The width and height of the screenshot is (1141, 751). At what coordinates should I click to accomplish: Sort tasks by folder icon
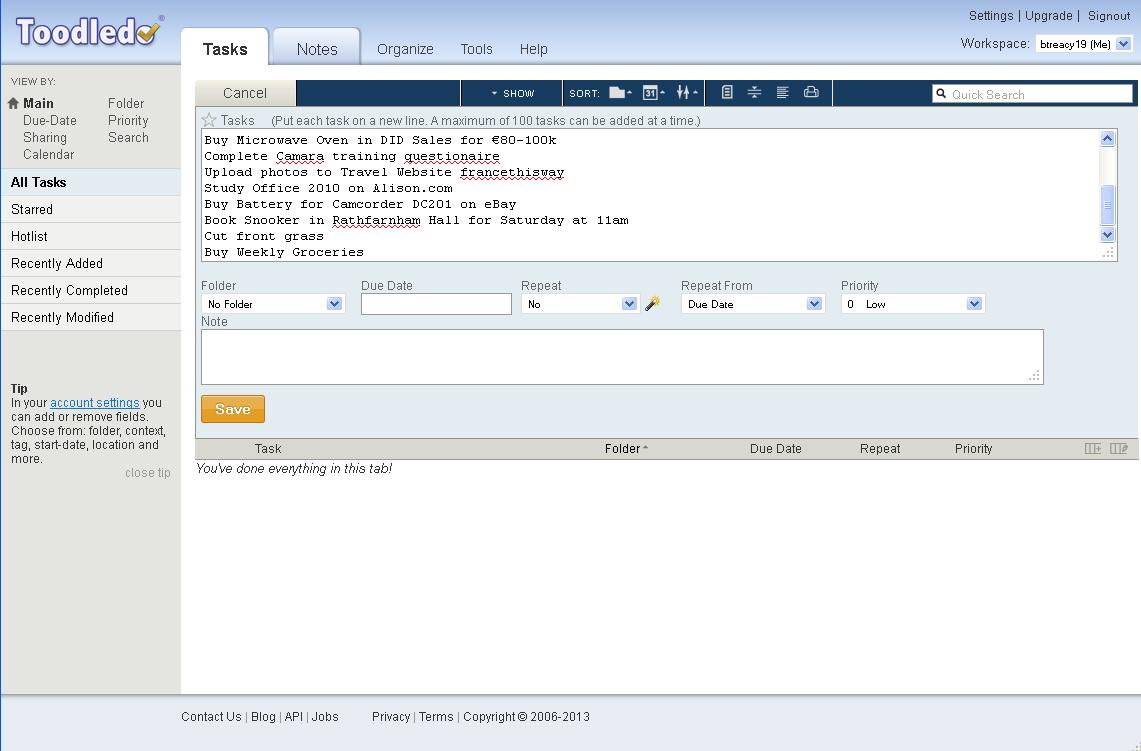[620, 92]
